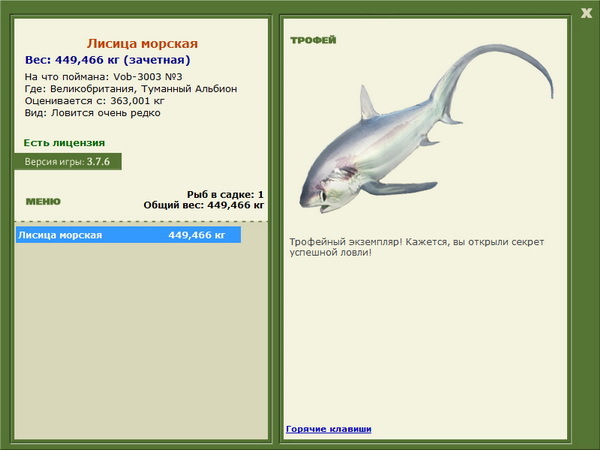Click the ТРОФЕЙ heading label
This screenshot has width=600, height=450.
(x=313, y=40)
